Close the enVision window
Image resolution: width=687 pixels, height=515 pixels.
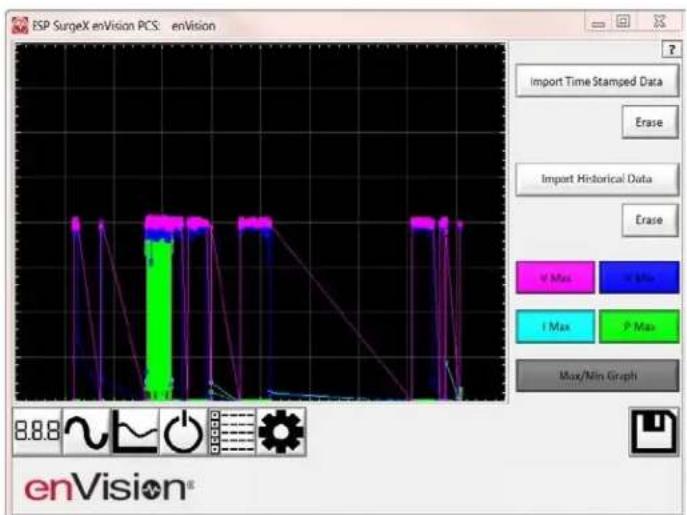[x=659, y=22]
